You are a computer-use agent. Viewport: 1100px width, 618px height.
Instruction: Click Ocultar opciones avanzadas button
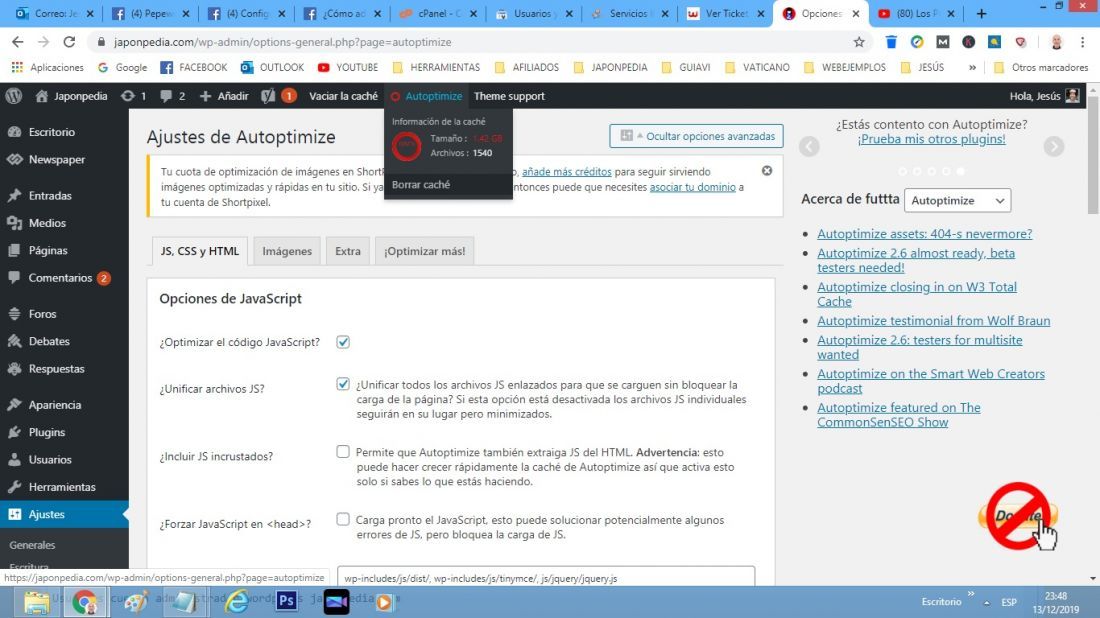click(x=696, y=136)
